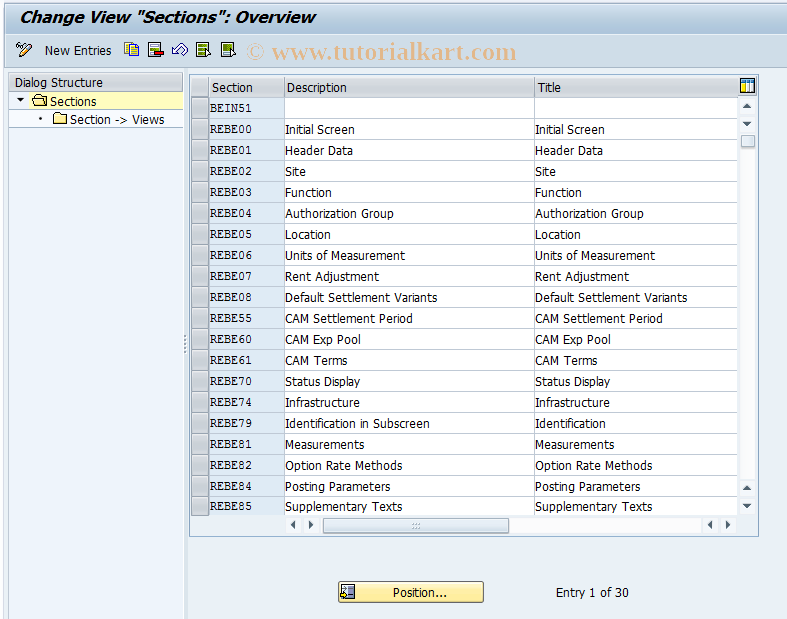This screenshot has height=619, width=787.
Task: Click bottom page-up arrow of vertical scrollbar
Action: pyautogui.click(x=747, y=488)
